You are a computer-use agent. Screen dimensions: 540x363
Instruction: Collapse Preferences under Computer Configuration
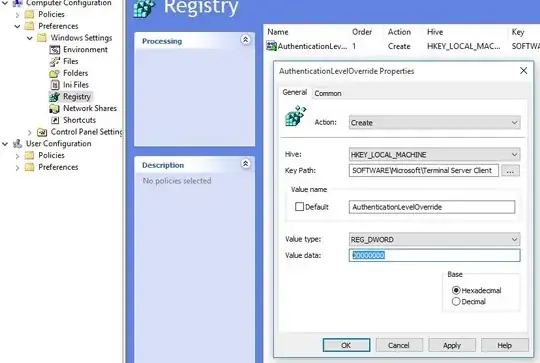click(x=17, y=26)
